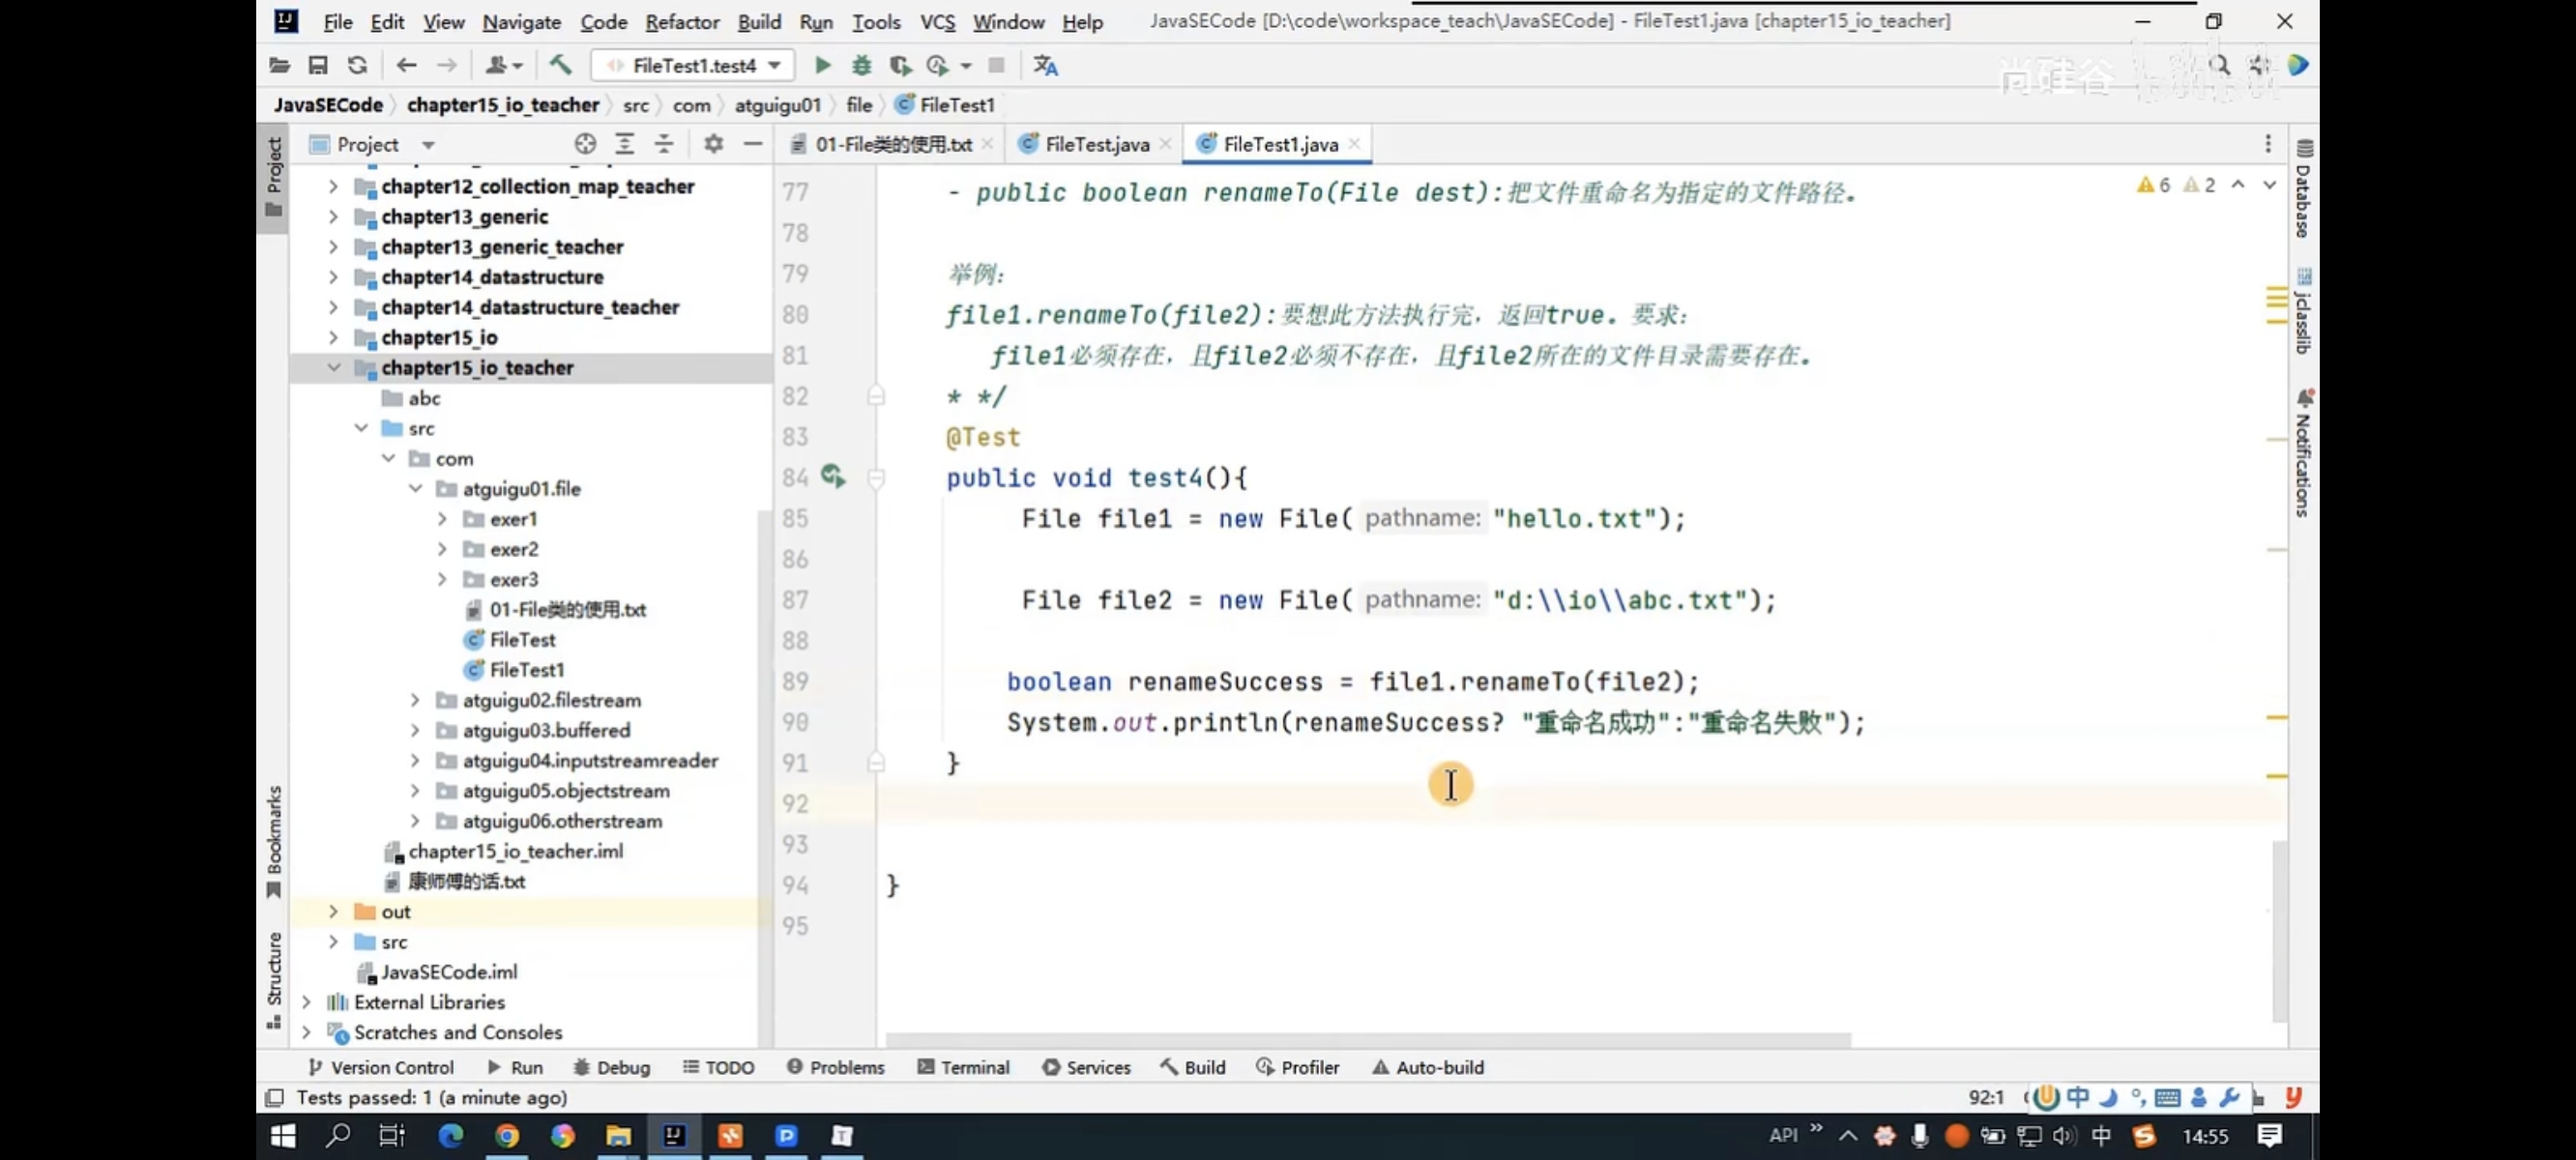The height and width of the screenshot is (1160, 2576).
Task: Click the Reload from disk icon
Action: (357, 65)
